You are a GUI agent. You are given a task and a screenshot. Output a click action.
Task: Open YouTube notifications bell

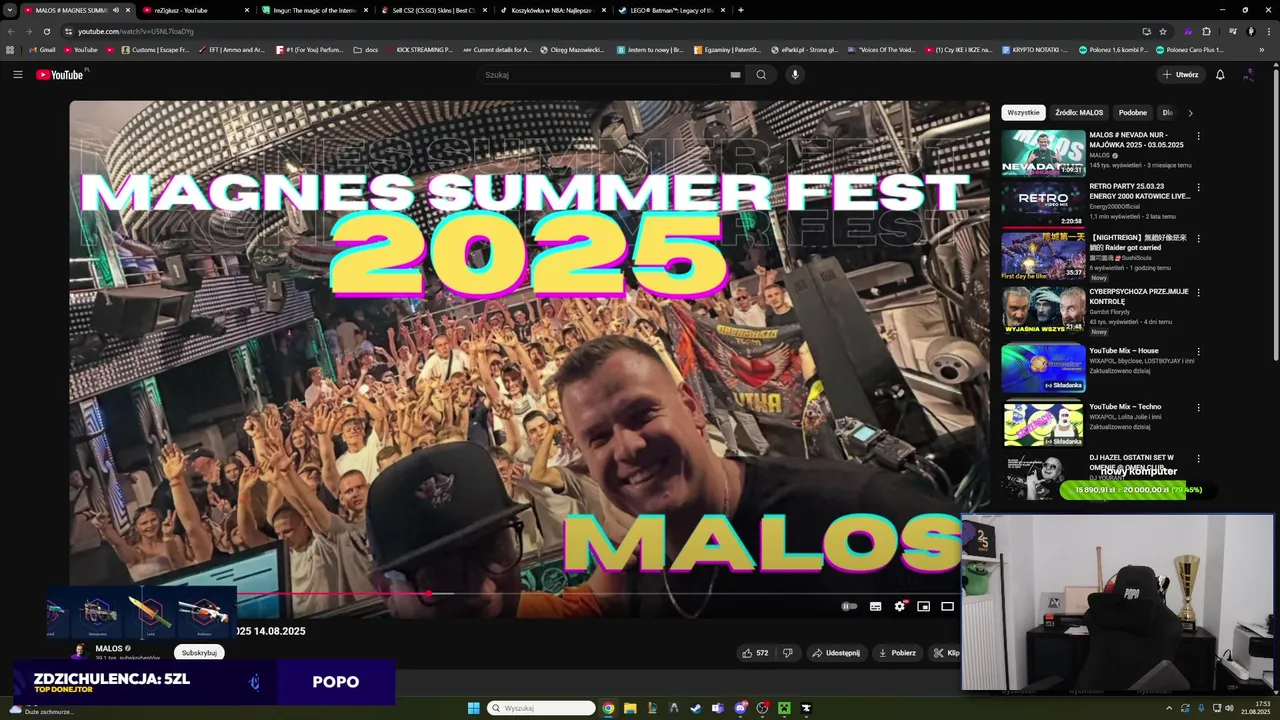point(1220,75)
